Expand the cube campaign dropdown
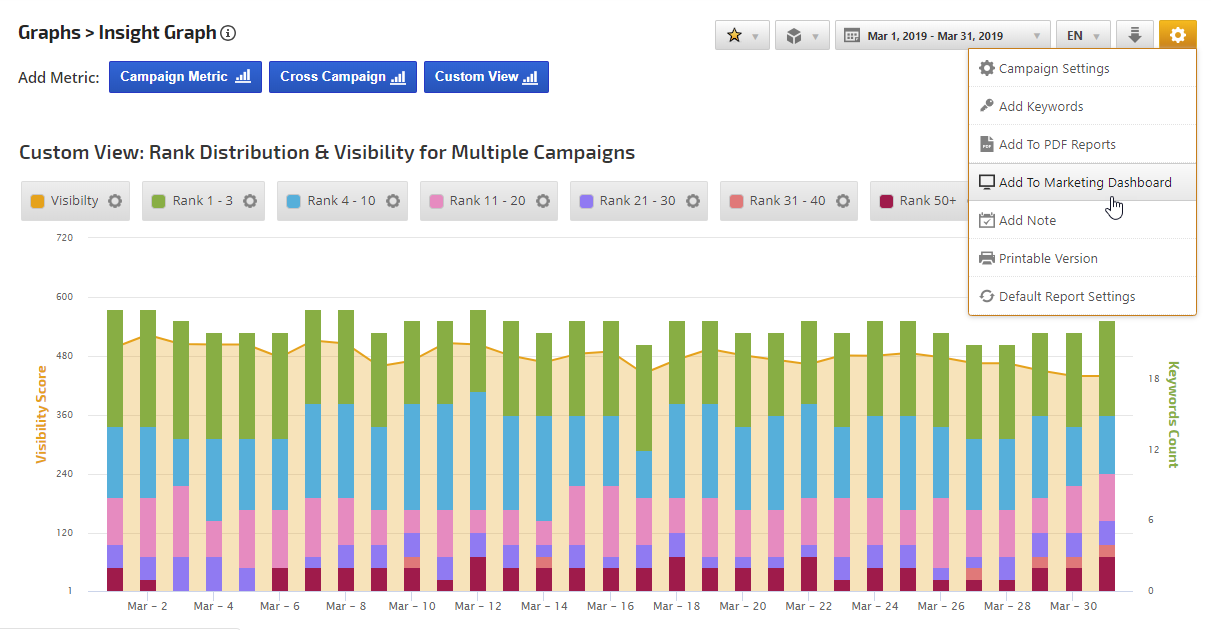This screenshot has height=630, width=1211. 803,35
